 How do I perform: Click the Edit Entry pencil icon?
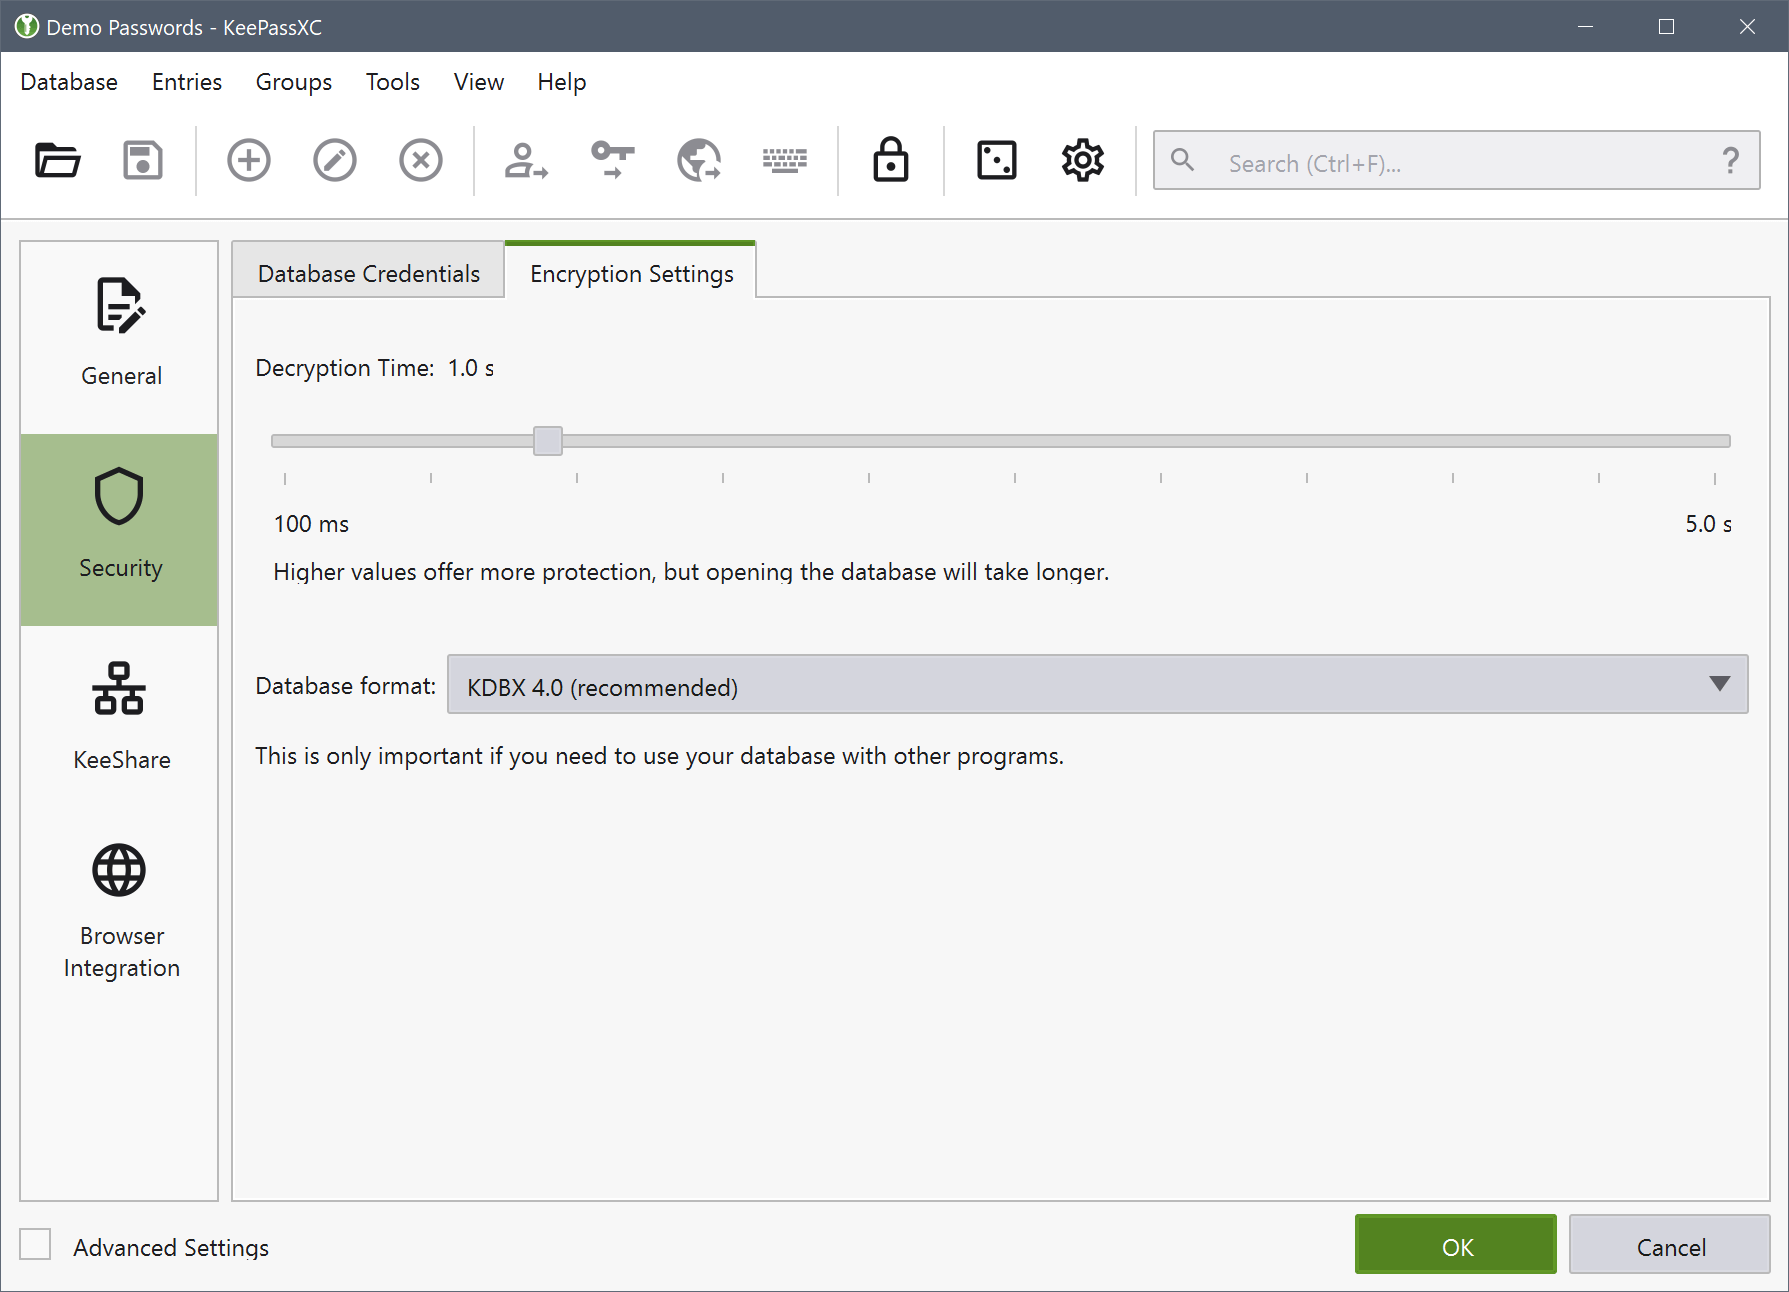[x=335, y=160]
